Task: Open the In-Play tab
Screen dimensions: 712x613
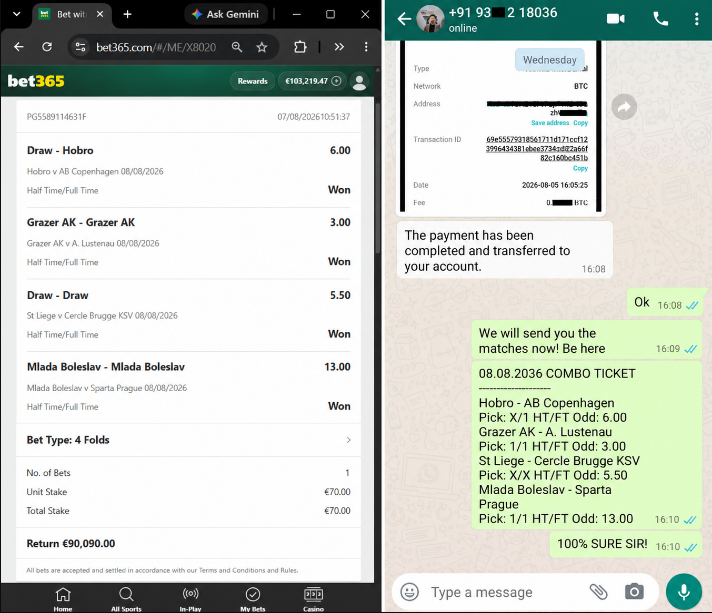Action: tap(190, 599)
